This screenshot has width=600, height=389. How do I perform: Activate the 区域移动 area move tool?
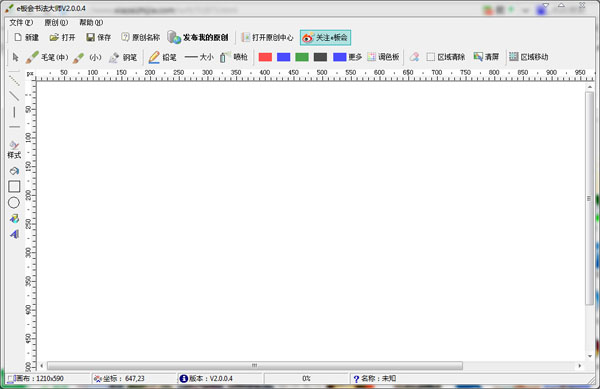(x=528, y=57)
